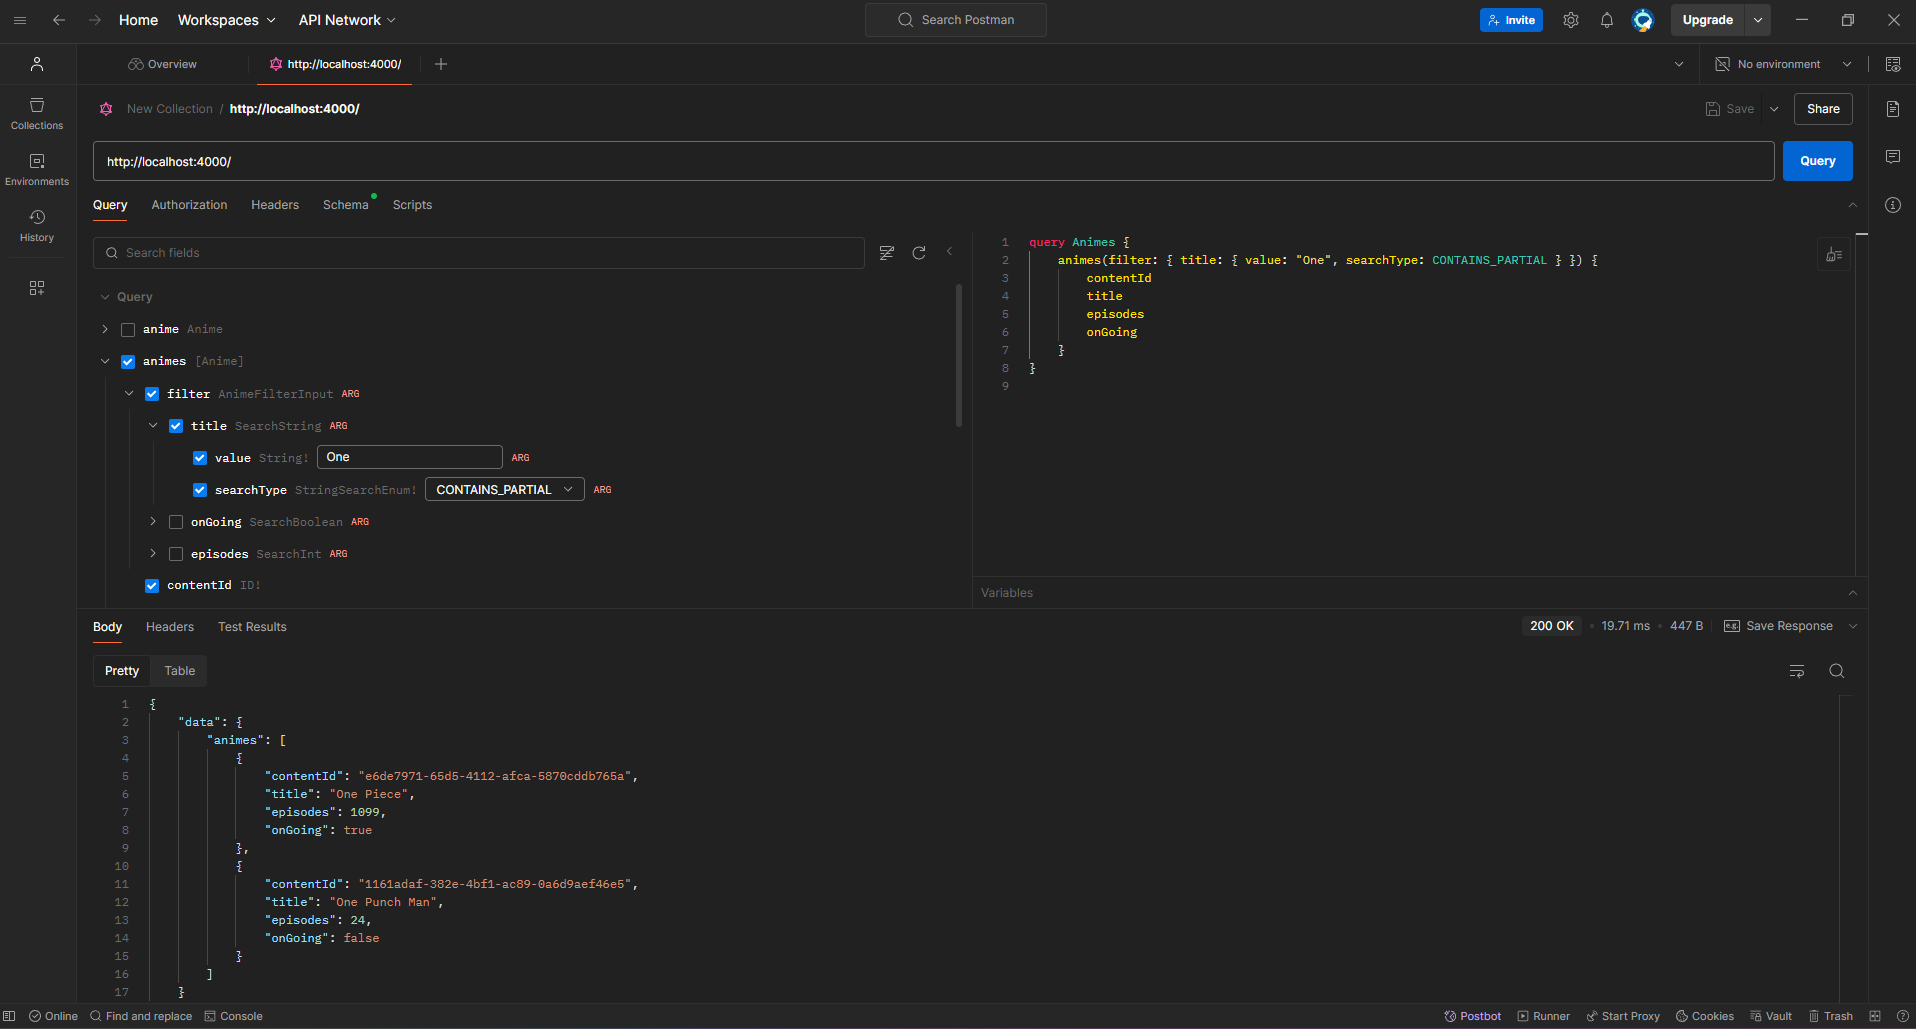Screen dimensions: 1916x1029
Task: Open the Upgrade dropdown arrow
Action: pos(1758,20)
